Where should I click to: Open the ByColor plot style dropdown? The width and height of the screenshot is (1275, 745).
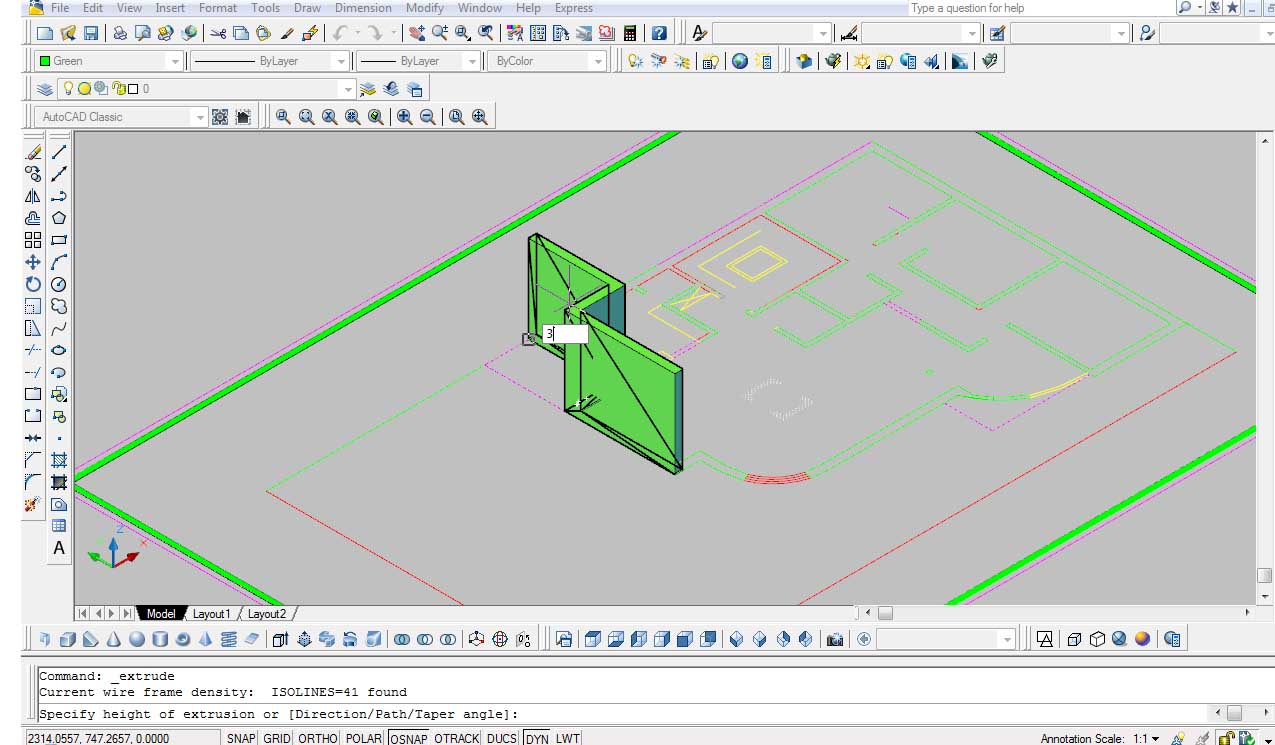(598, 61)
